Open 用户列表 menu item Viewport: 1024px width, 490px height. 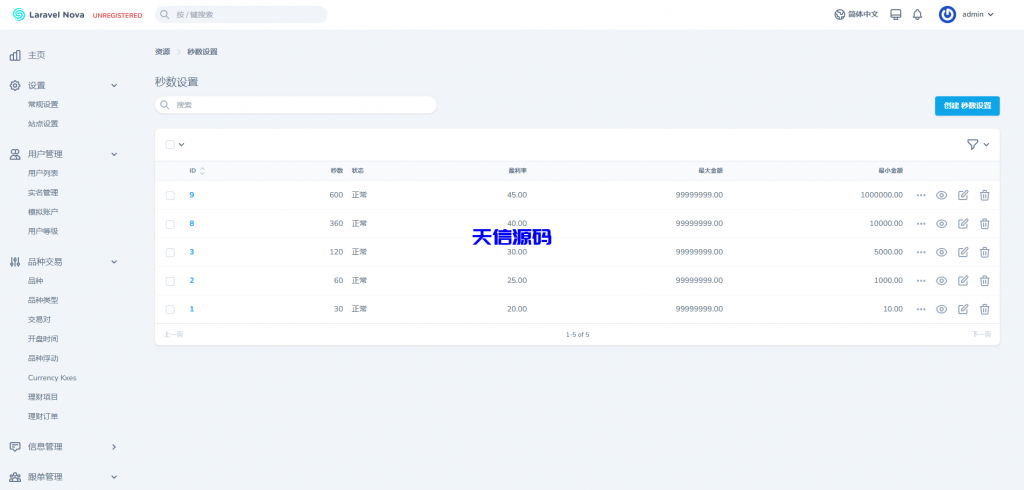coord(43,173)
